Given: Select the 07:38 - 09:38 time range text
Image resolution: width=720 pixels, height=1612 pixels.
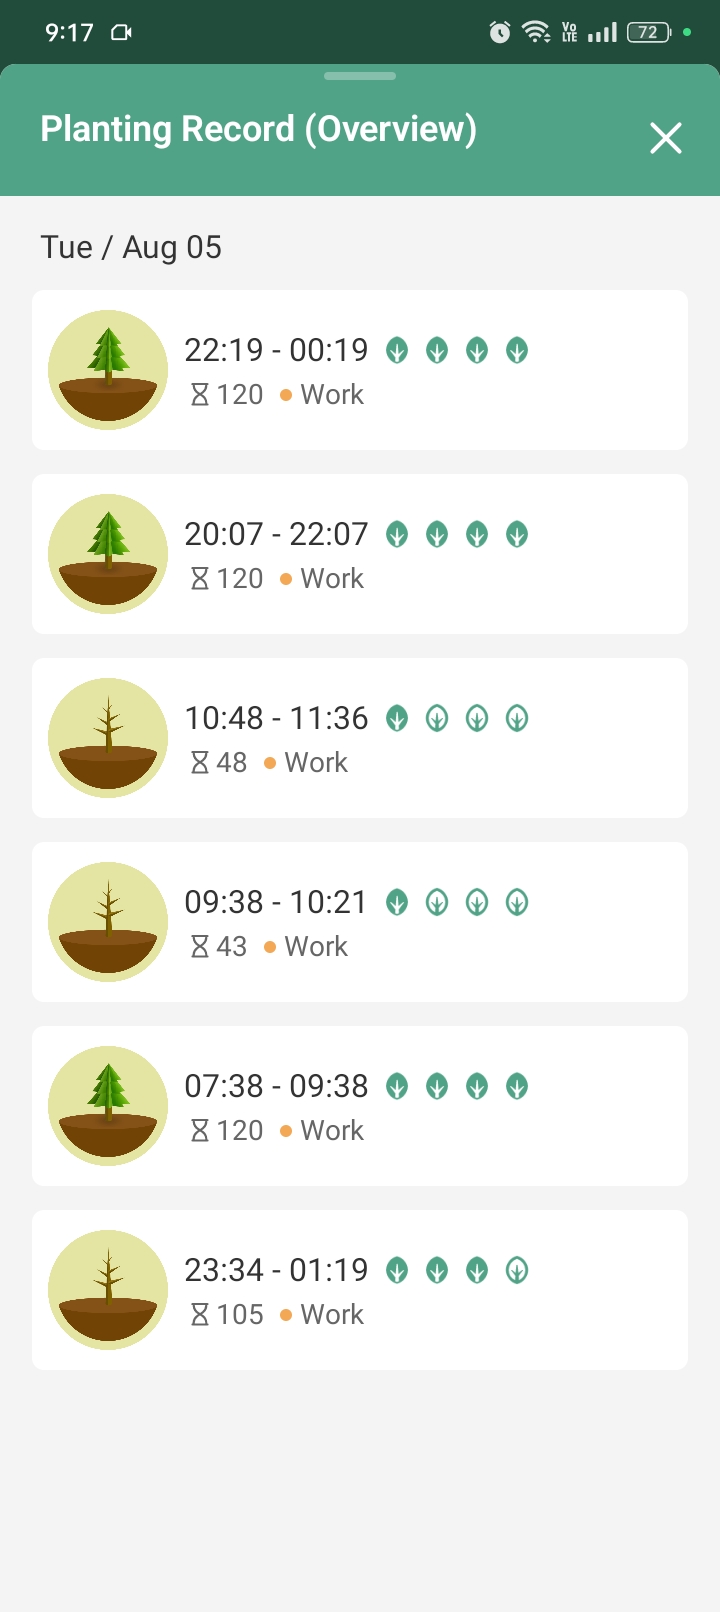Looking at the screenshot, I should [276, 1086].
